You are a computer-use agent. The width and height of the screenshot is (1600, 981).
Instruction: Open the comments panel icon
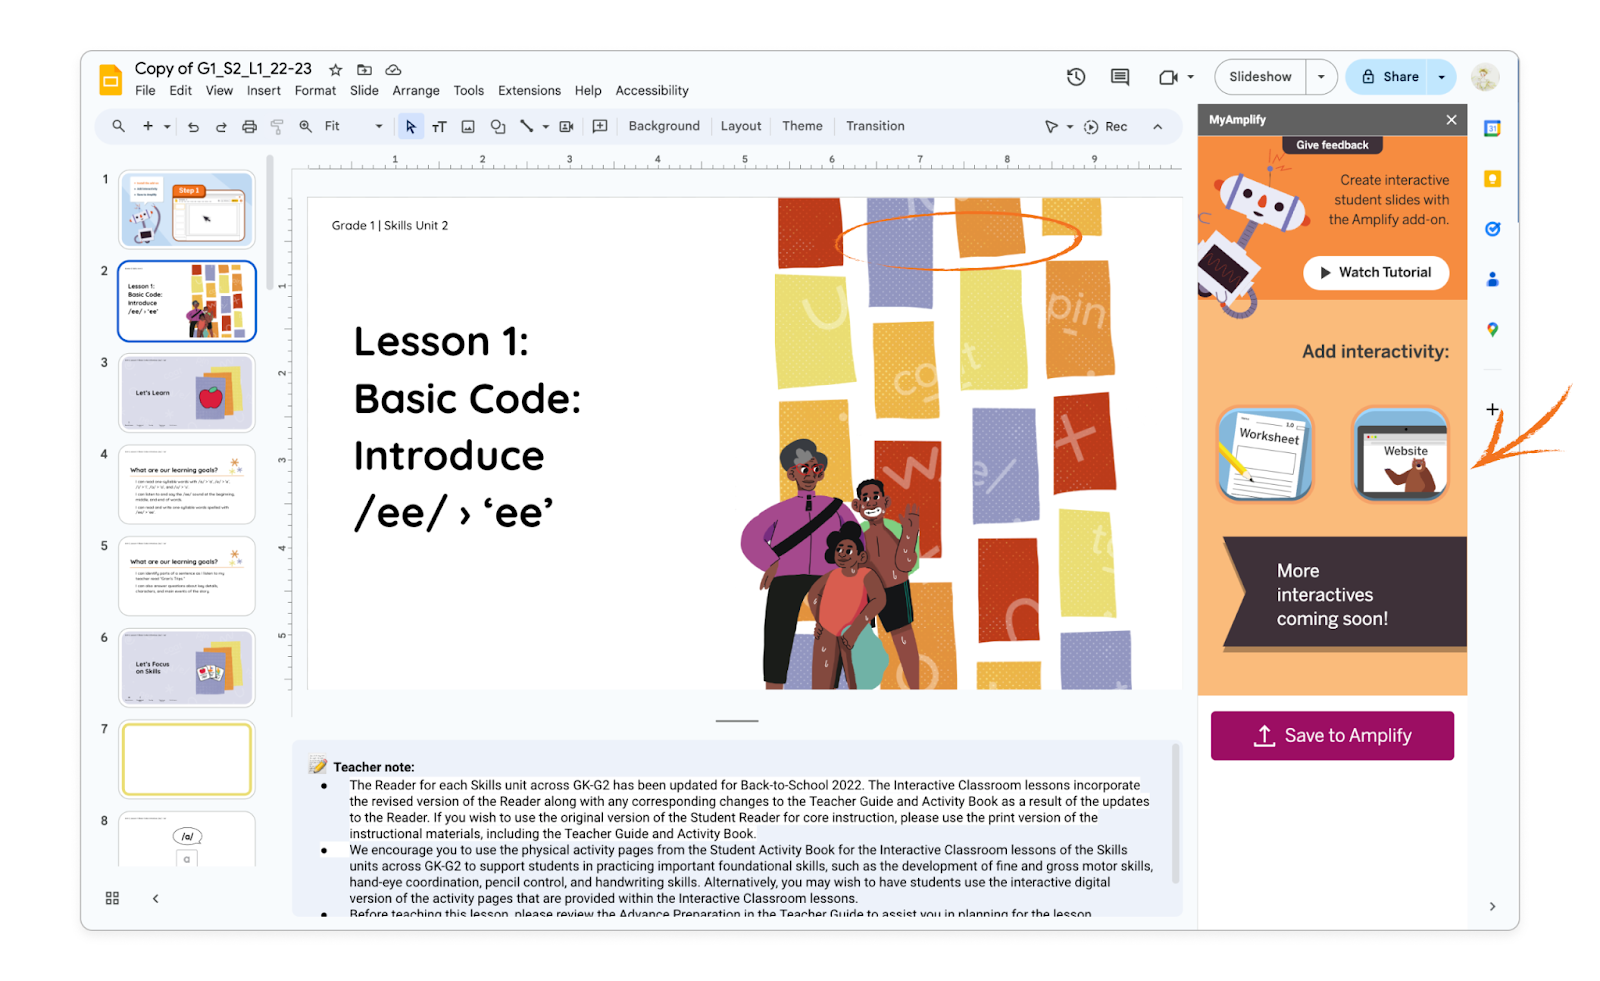1120,77
